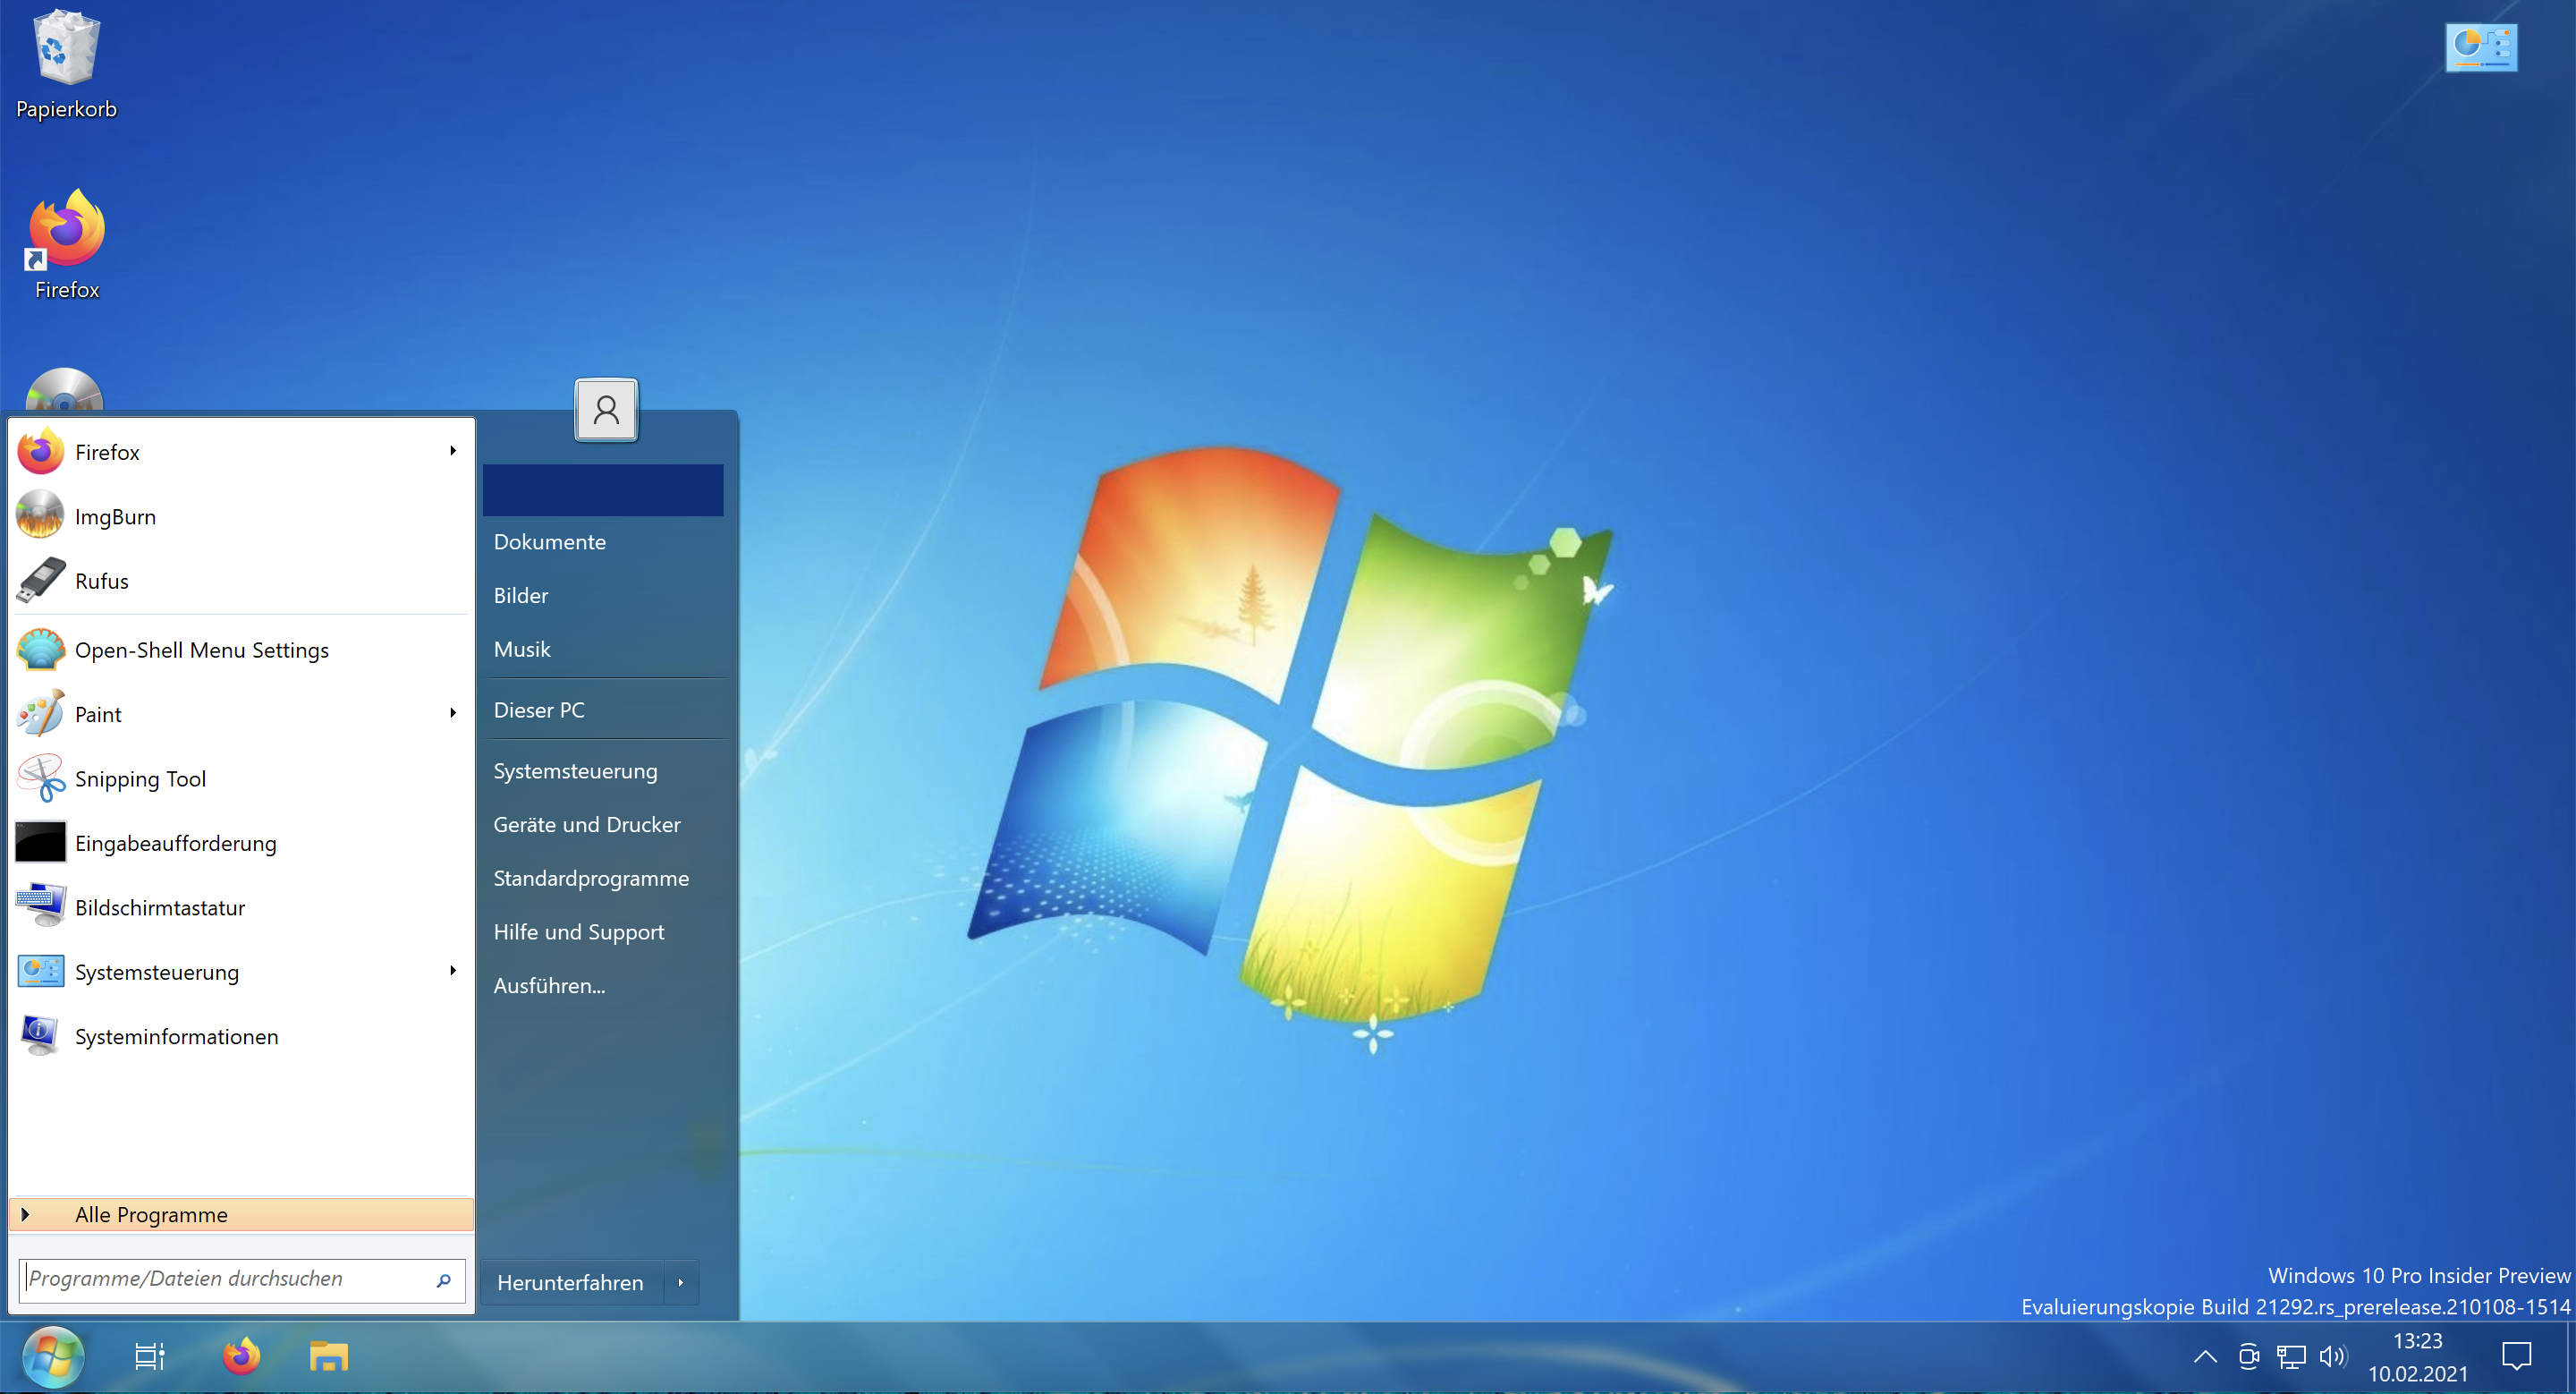
Task: Launch the Snipping Tool
Action: click(x=139, y=778)
